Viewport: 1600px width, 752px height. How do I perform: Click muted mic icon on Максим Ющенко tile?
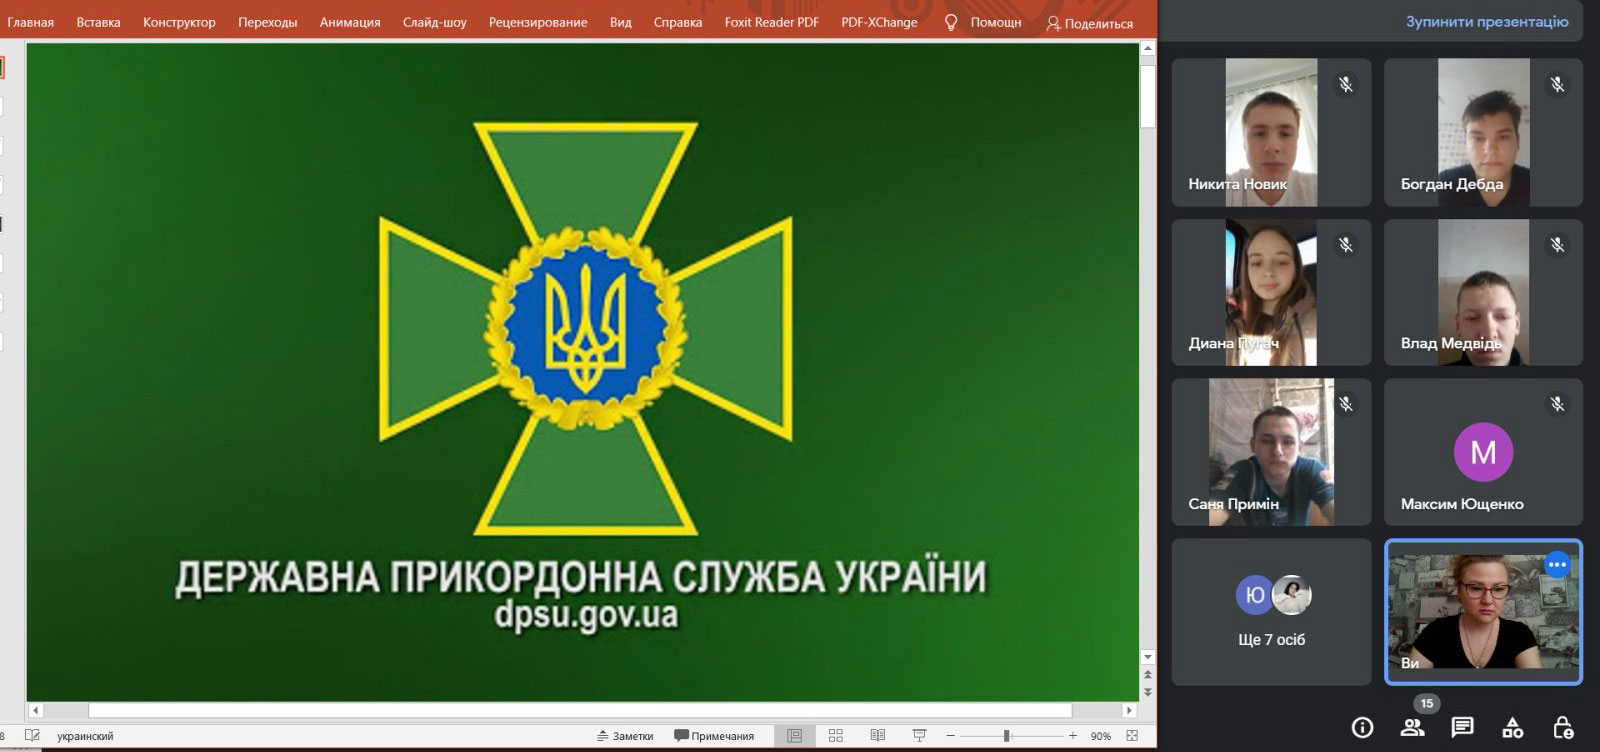[x=1557, y=404]
